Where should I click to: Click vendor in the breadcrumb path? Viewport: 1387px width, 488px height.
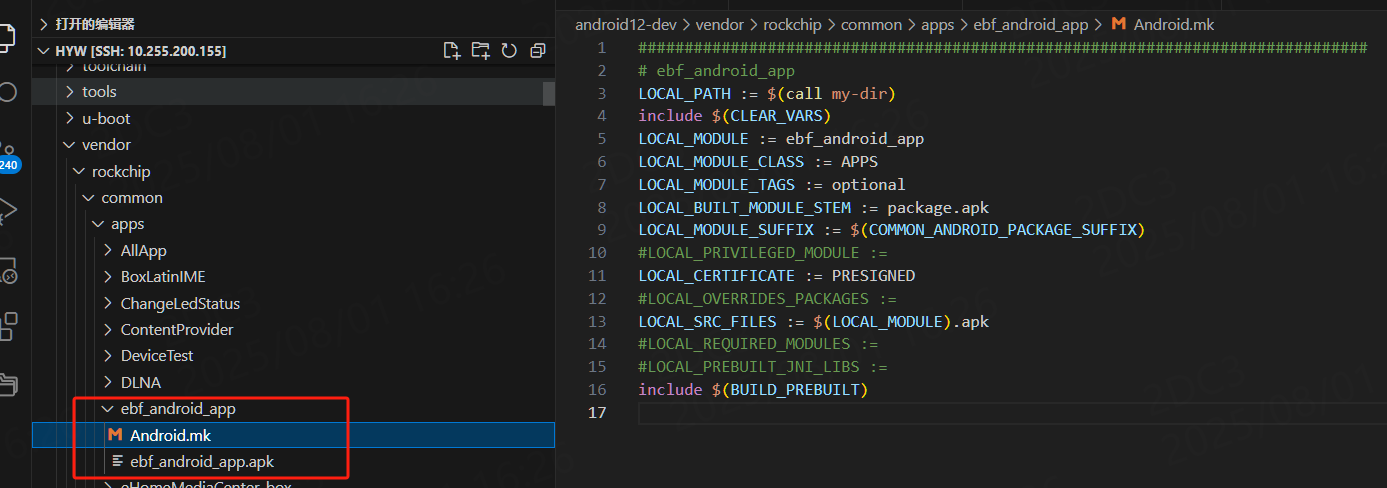718,24
